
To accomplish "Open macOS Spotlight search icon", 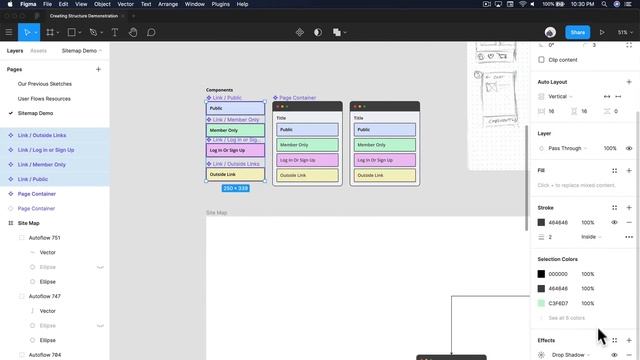I will 604,4.
